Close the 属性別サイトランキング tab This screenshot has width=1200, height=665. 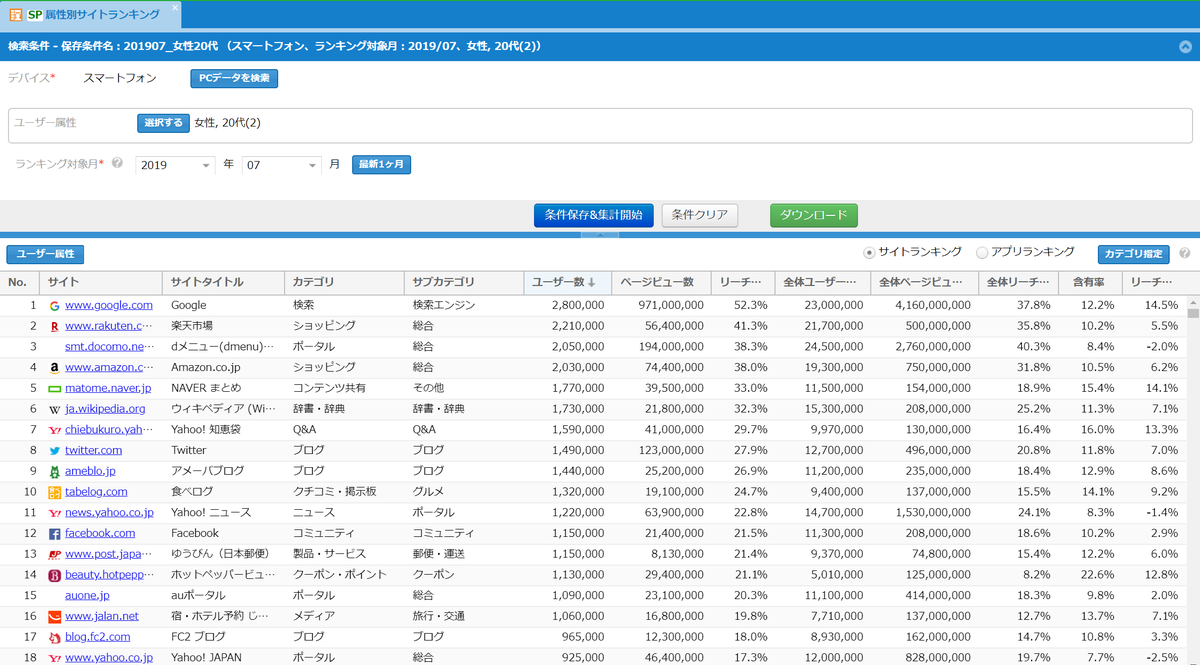click(x=175, y=8)
